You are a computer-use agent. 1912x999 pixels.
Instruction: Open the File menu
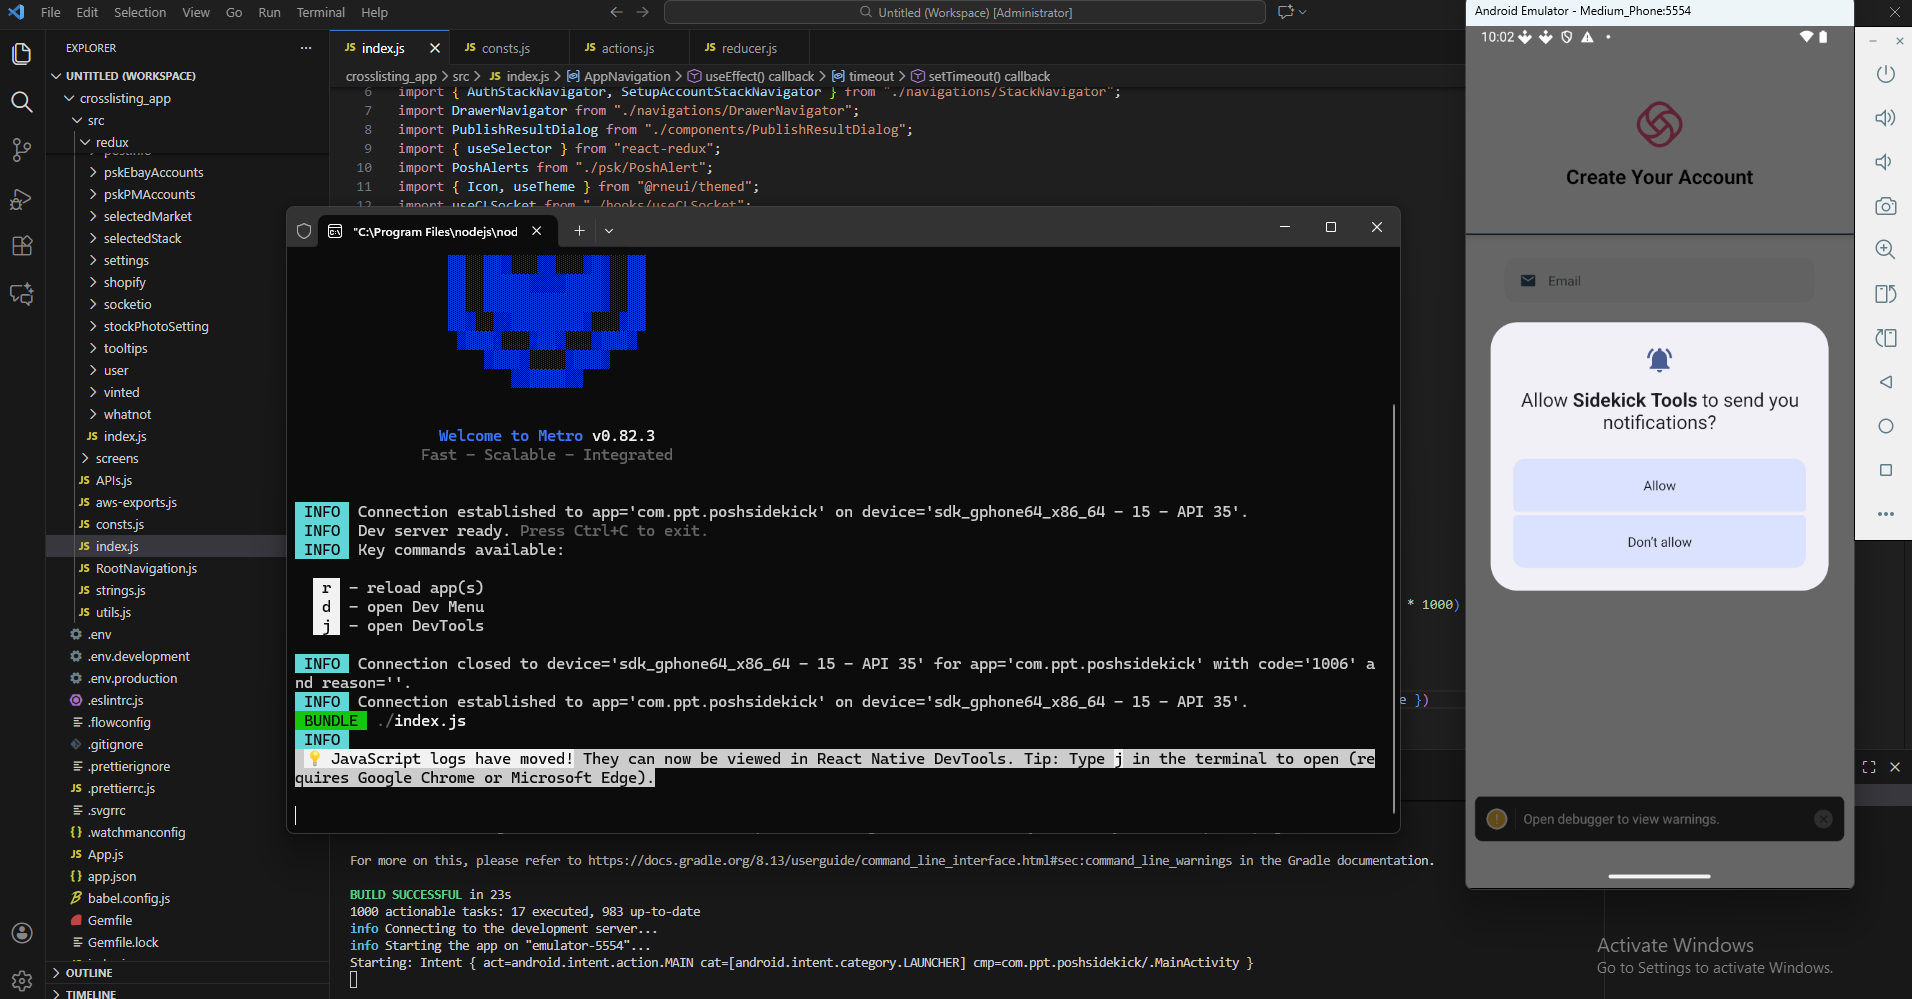[x=51, y=12]
